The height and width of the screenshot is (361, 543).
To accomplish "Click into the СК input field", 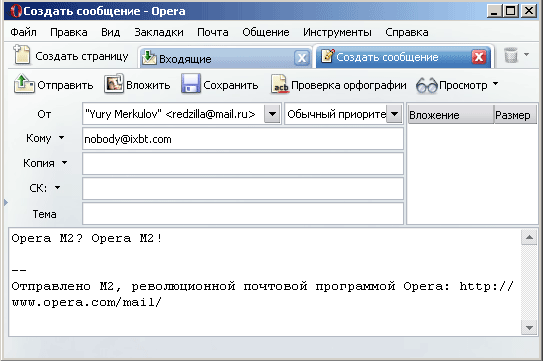I will pos(243,188).
